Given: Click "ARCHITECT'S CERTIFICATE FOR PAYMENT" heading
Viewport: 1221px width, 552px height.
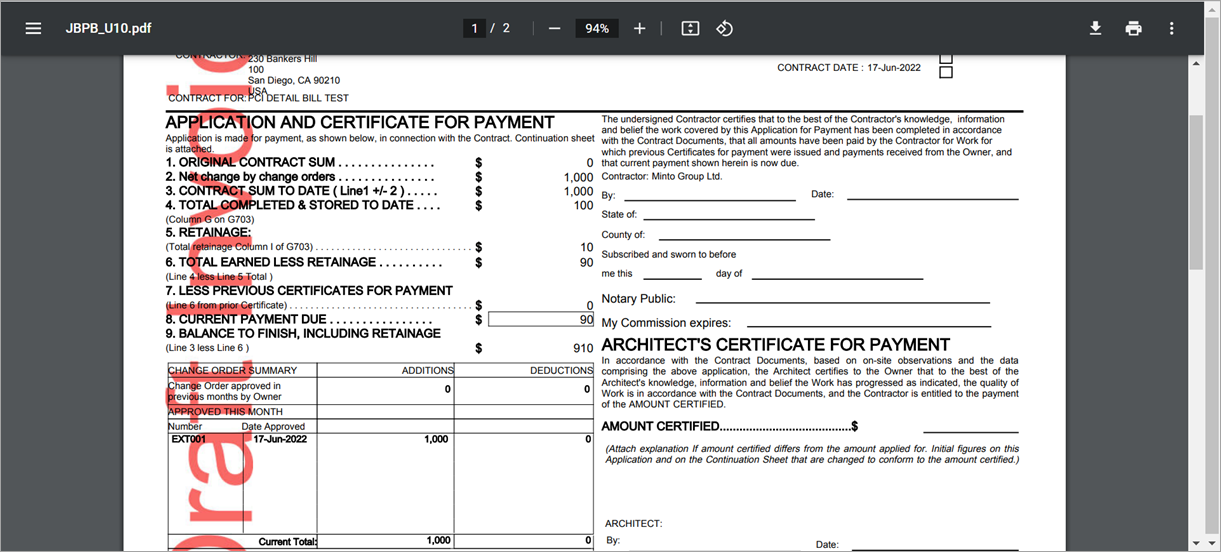Looking at the screenshot, I should pyautogui.click(x=776, y=345).
